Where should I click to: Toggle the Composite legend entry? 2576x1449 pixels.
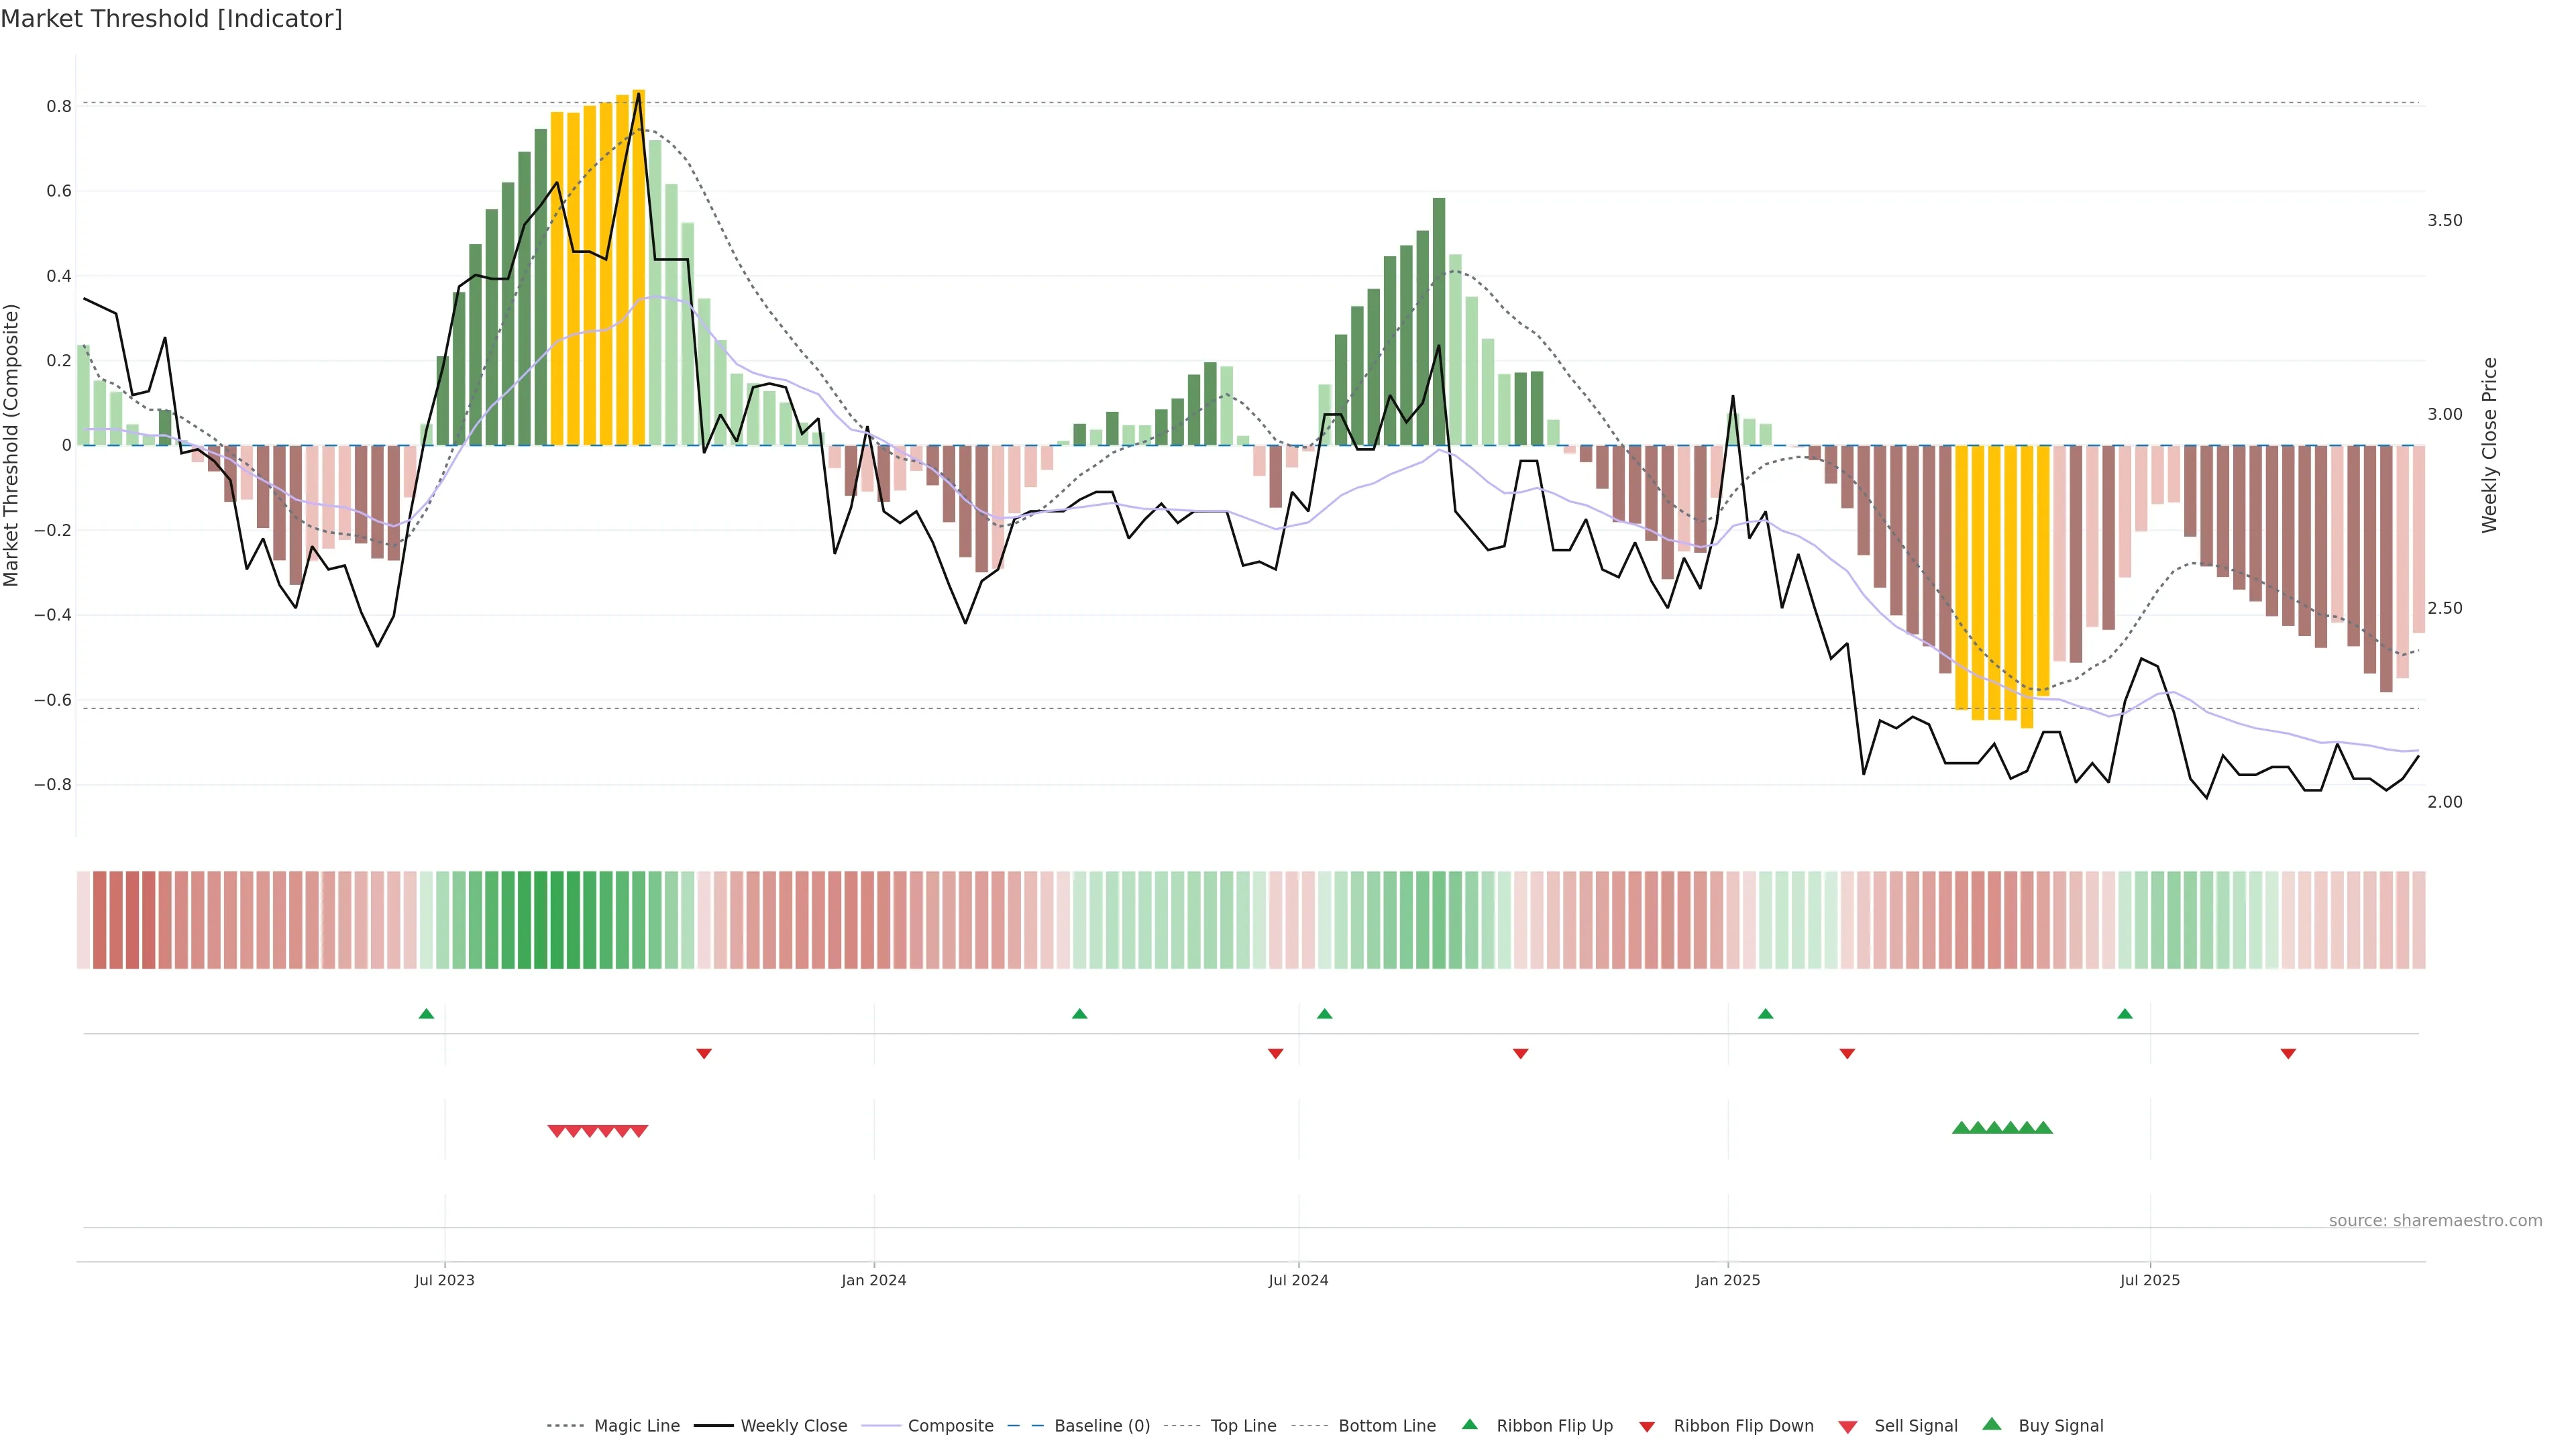pyautogui.click(x=950, y=1425)
